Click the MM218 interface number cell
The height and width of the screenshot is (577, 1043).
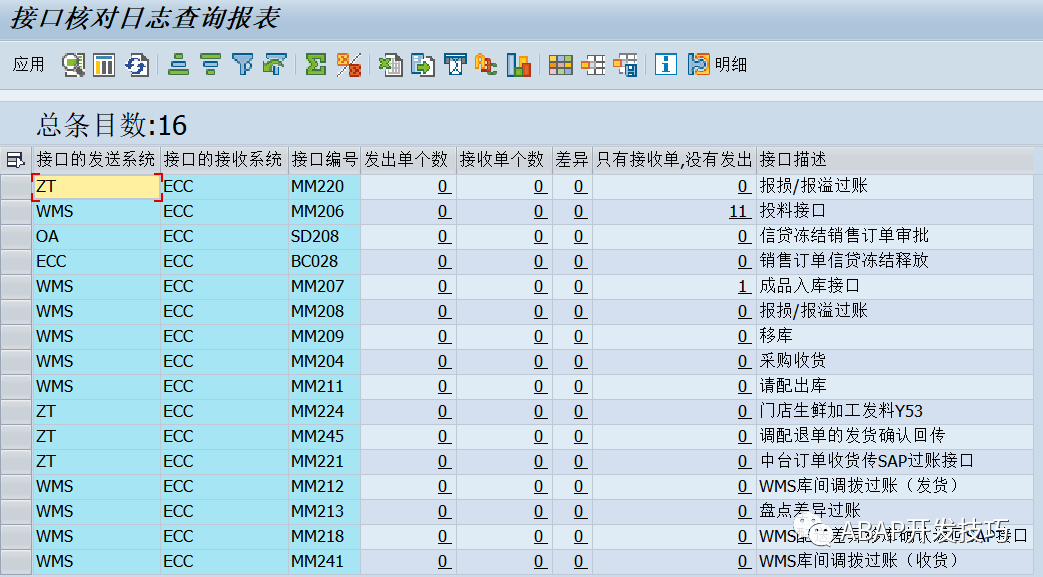(325, 536)
